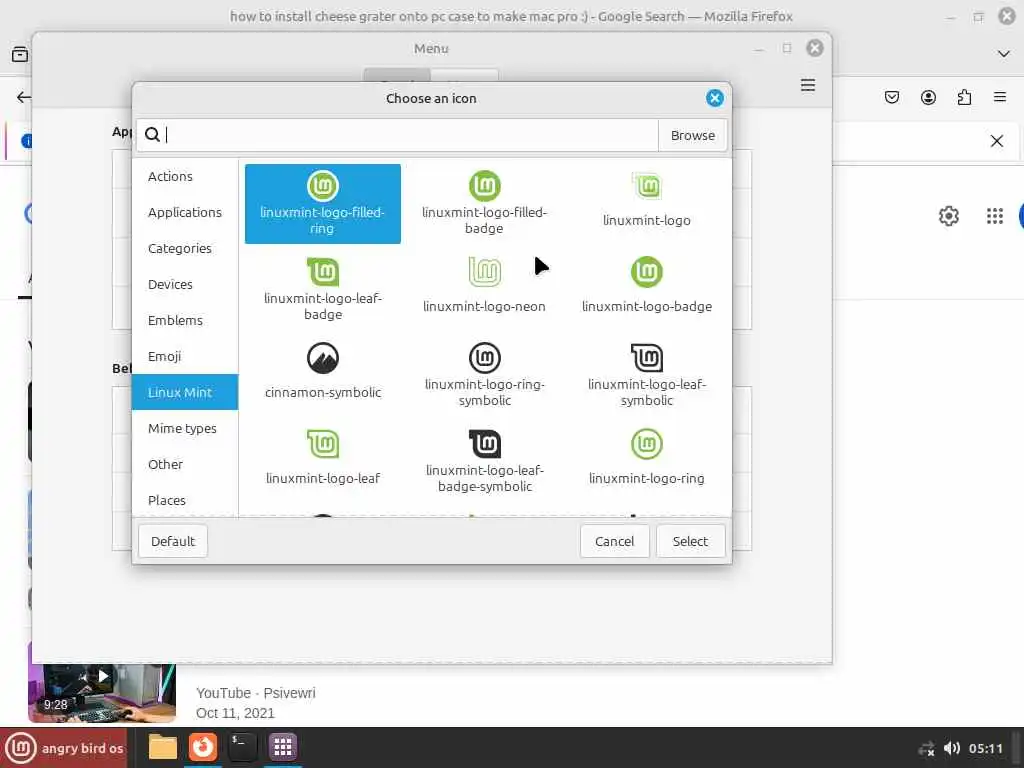The height and width of the screenshot is (768, 1024).
Task: Open Google quick settings gear in Firefox
Action: tap(948, 216)
